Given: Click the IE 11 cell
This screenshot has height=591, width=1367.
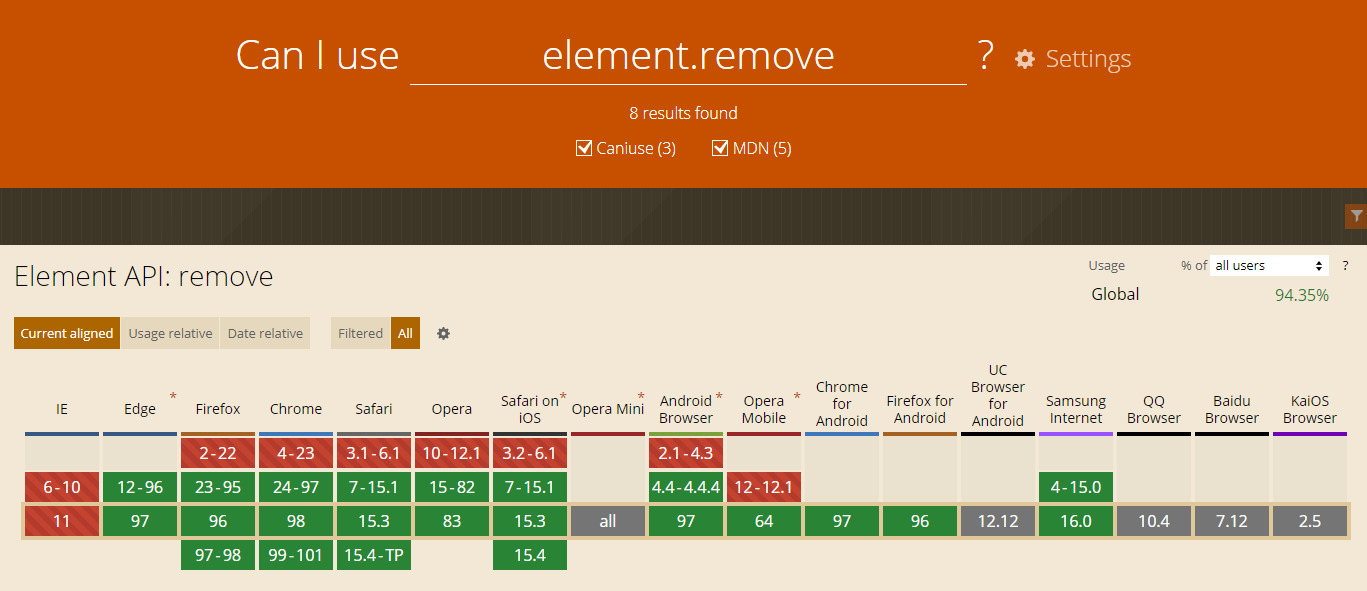Looking at the screenshot, I should click(62, 521).
